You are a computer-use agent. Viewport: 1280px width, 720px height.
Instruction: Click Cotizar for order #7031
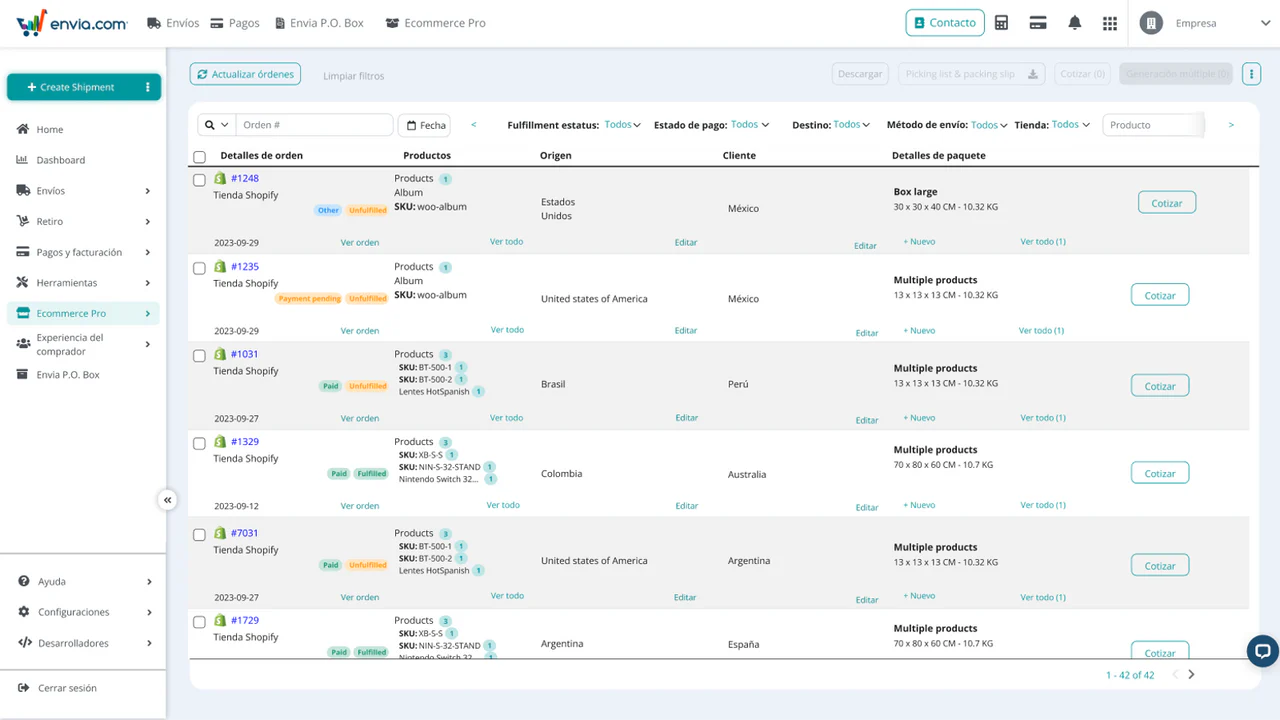click(x=1160, y=566)
